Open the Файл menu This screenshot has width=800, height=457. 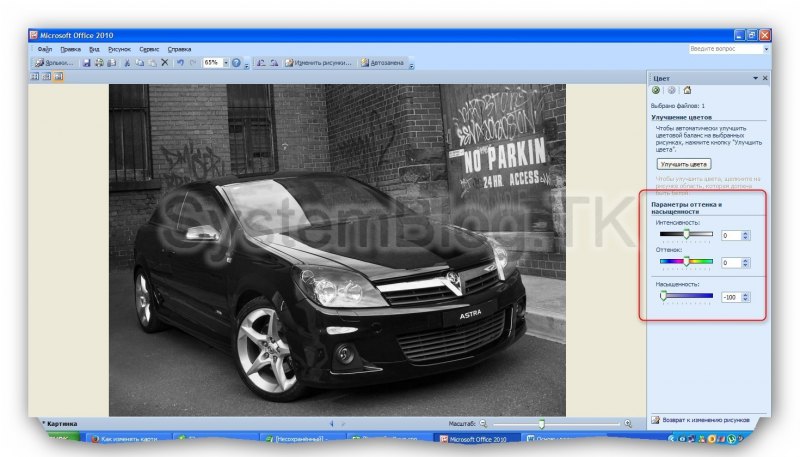tap(45, 49)
